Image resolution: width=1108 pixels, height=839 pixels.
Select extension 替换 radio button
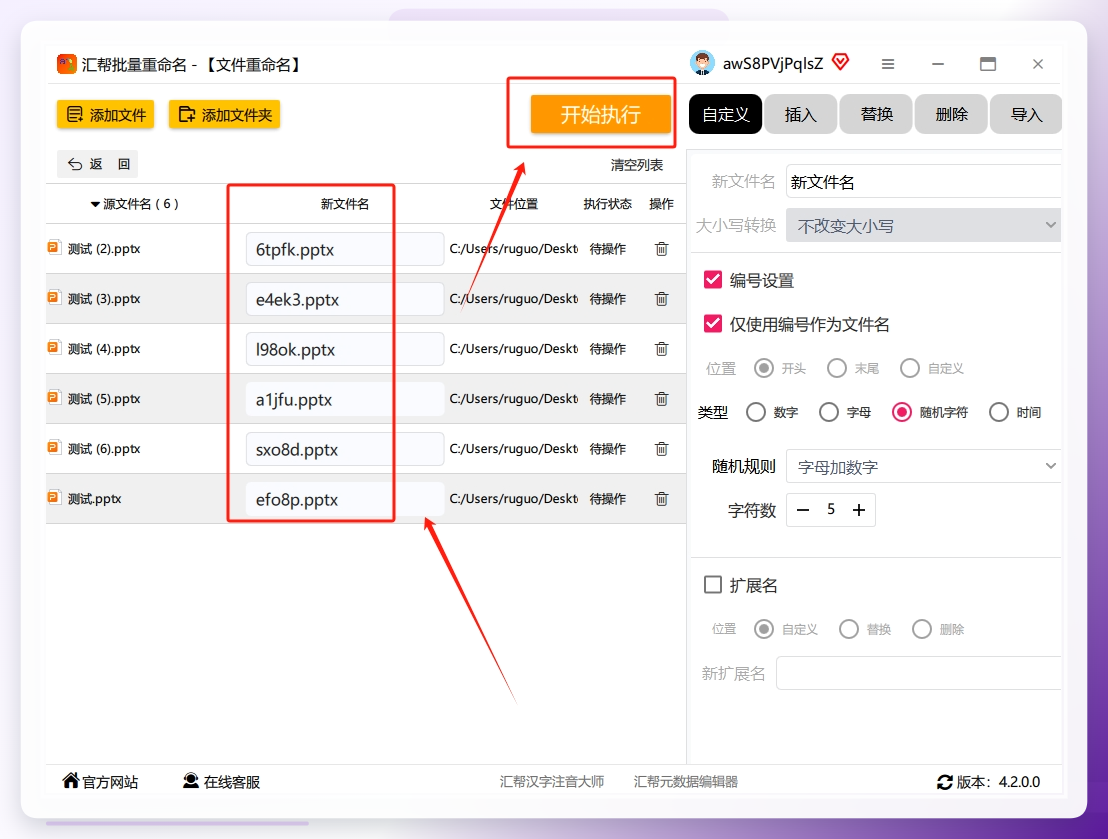tap(849, 629)
